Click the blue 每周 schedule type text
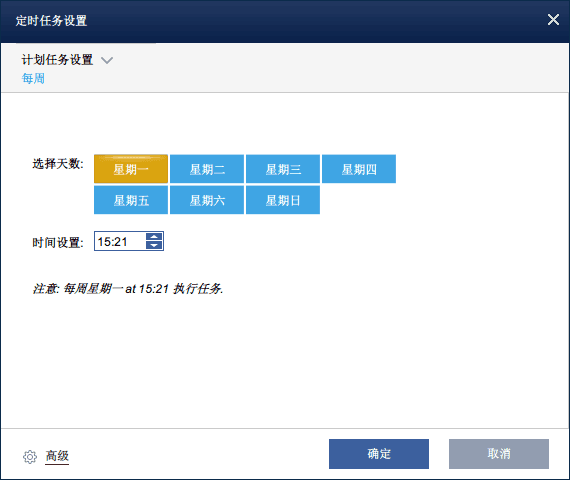Screen dimensions: 570x480 [x=33, y=78]
